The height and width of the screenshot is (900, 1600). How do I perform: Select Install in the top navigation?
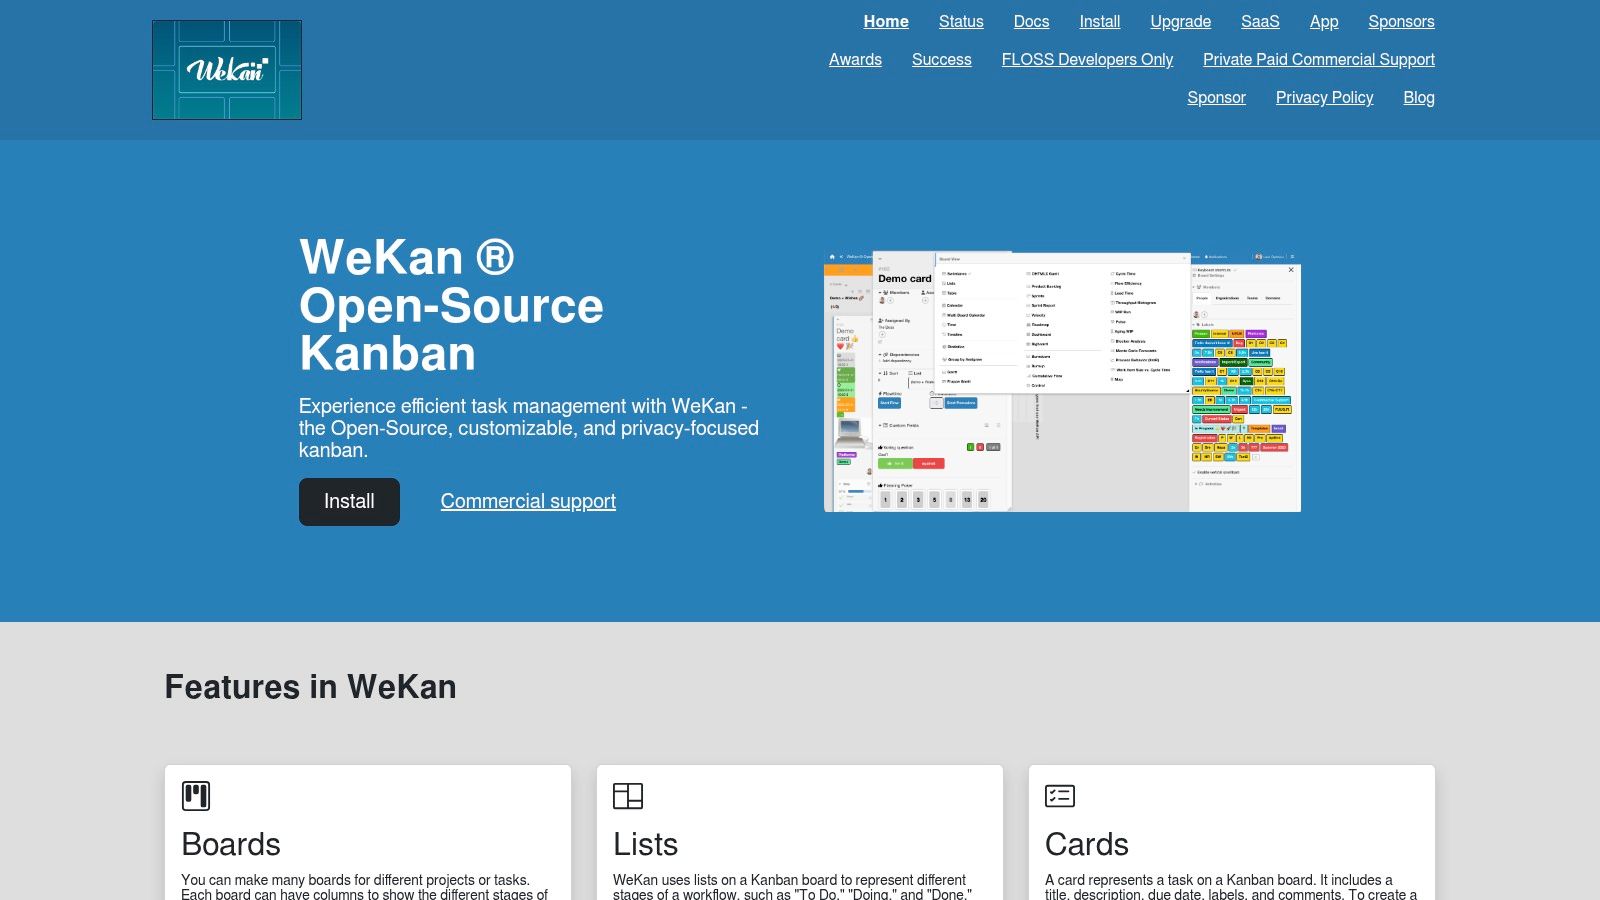[x=1100, y=21]
